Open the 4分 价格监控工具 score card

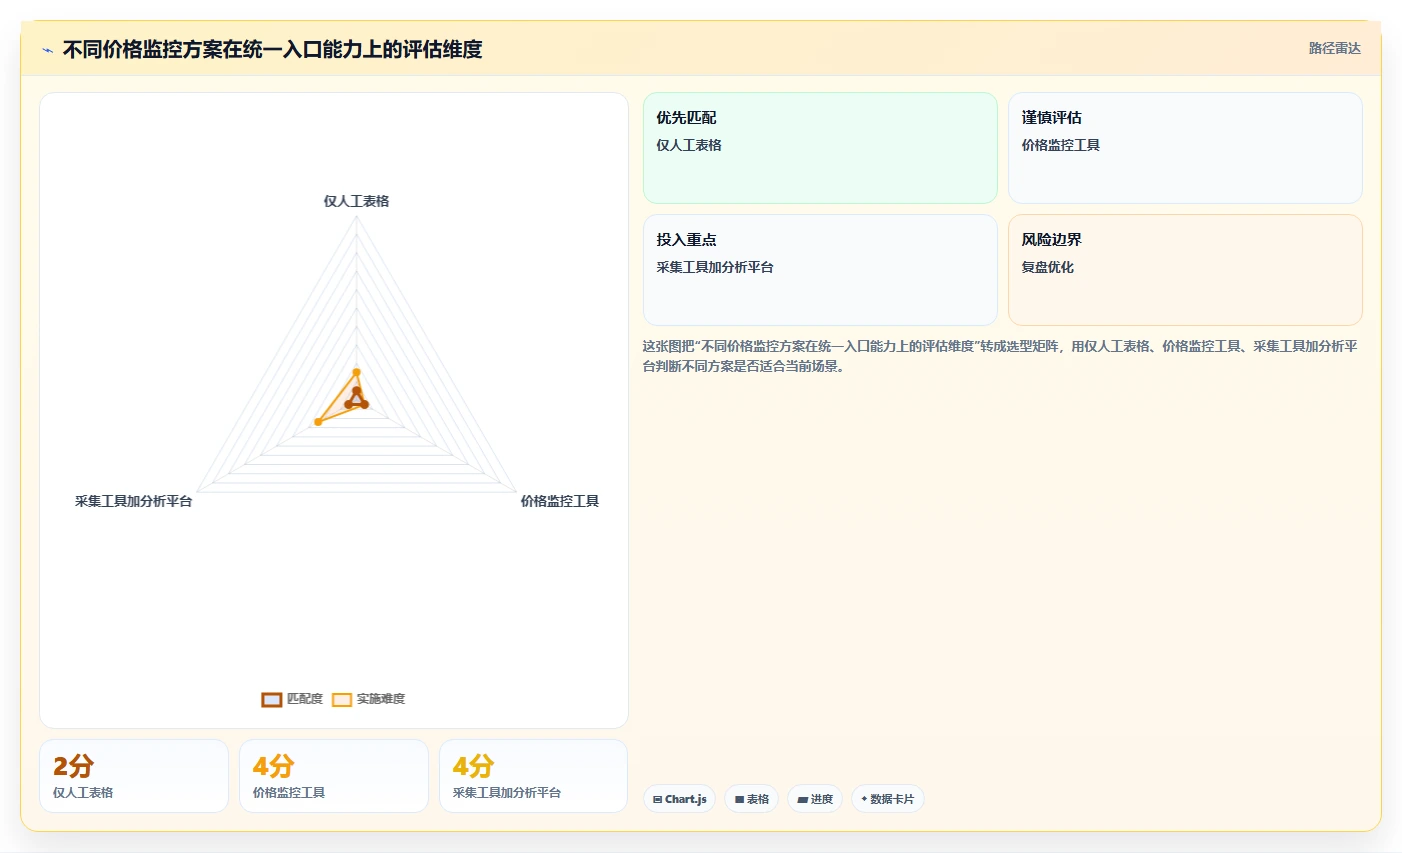point(334,776)
